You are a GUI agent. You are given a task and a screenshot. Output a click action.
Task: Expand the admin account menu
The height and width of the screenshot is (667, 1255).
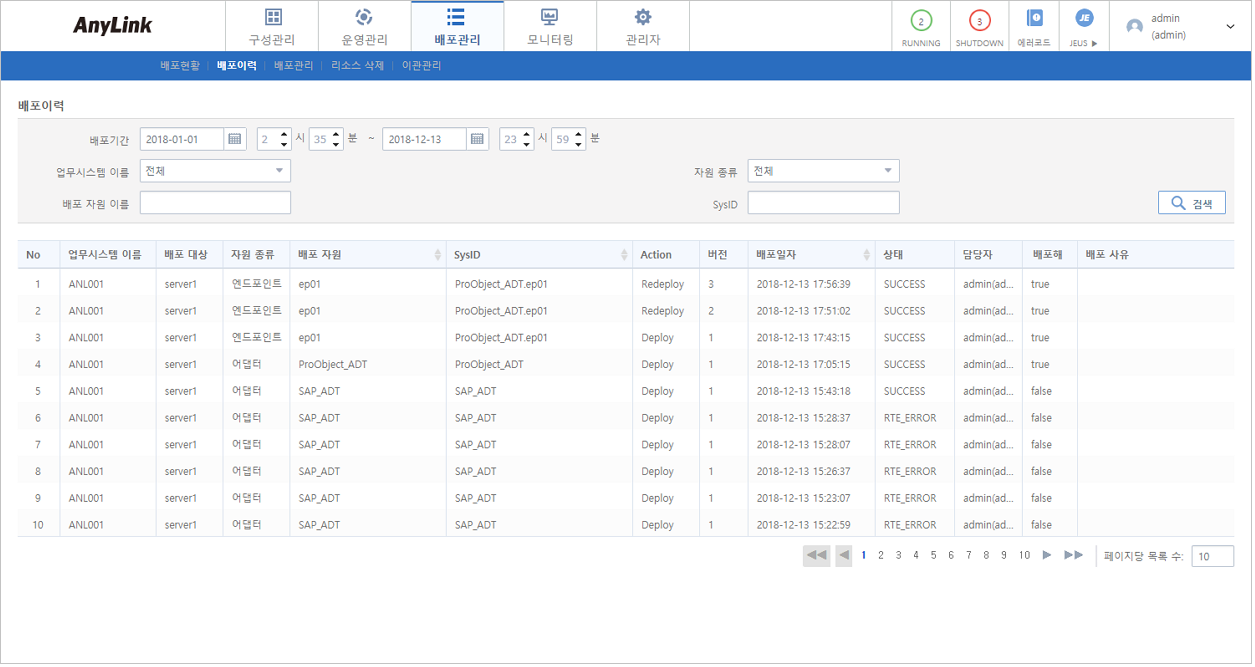click(x=1230, y=26)
